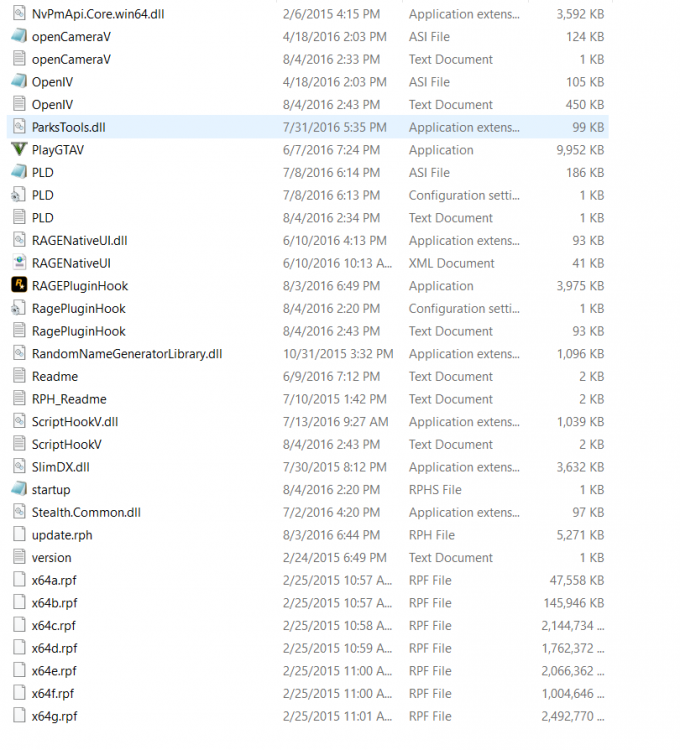Click the '47,558 KB' size value
Screen dimensions: 680x750
pos(577,581)
